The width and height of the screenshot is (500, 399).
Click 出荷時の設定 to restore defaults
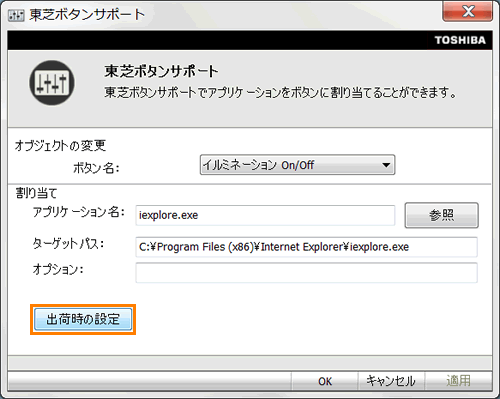83,319
